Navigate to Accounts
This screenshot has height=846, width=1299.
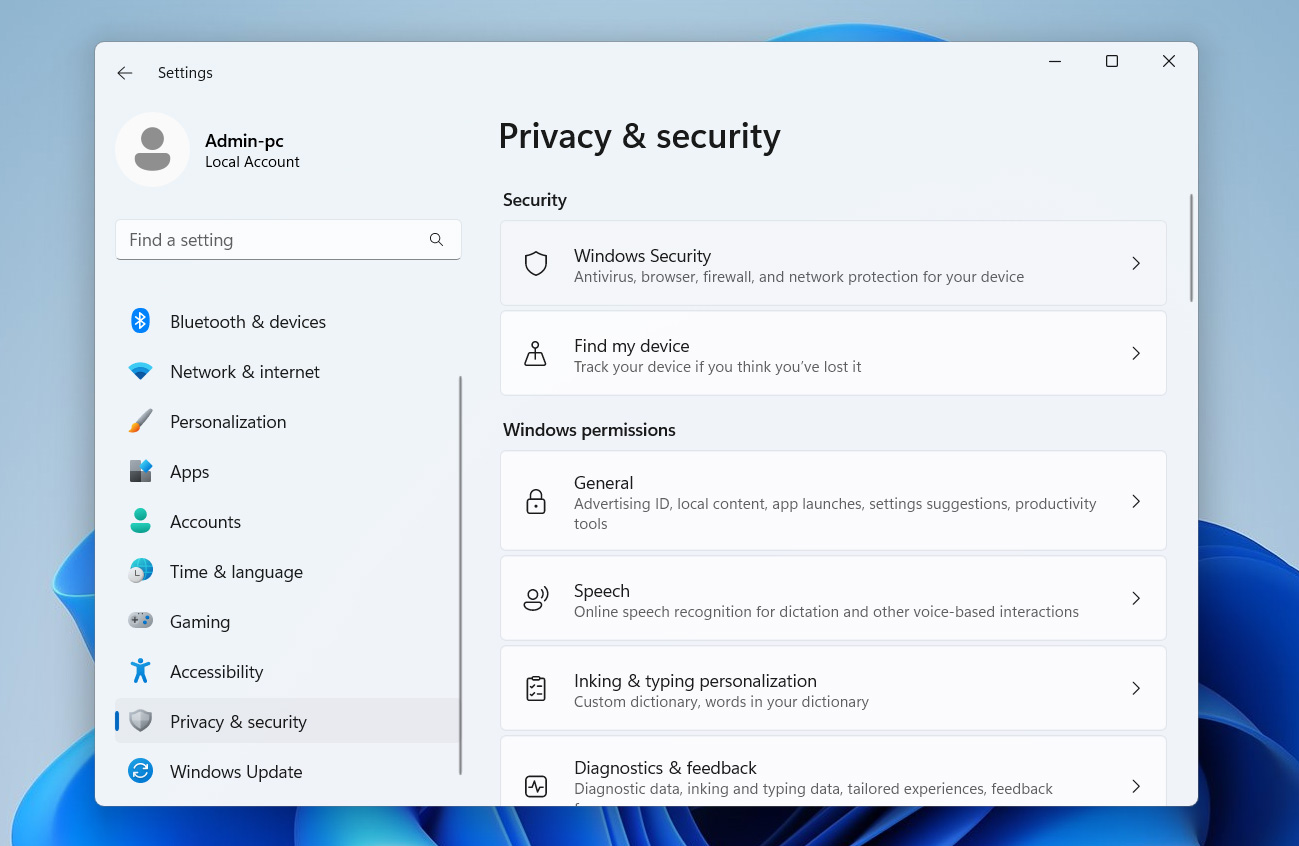pyautogui.click(x=287, y=521)
